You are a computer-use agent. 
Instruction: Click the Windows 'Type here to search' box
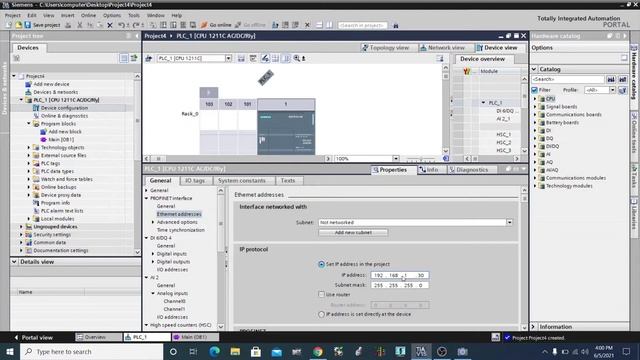click(91, 351)
